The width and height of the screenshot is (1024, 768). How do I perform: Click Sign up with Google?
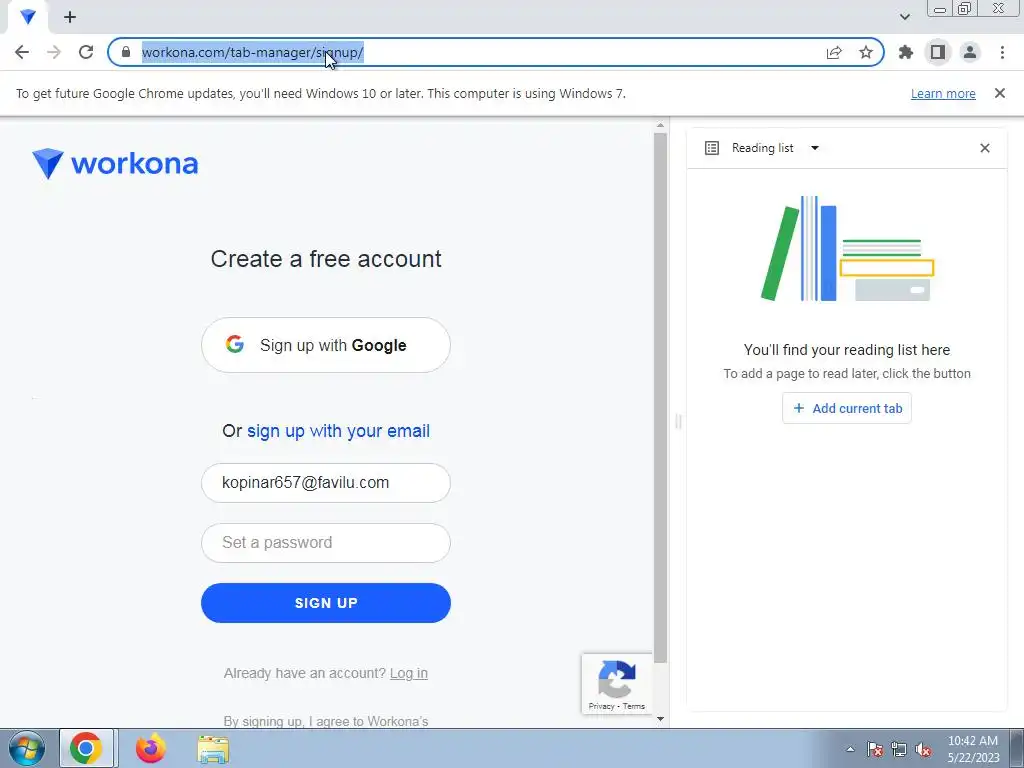coord(326,345)
